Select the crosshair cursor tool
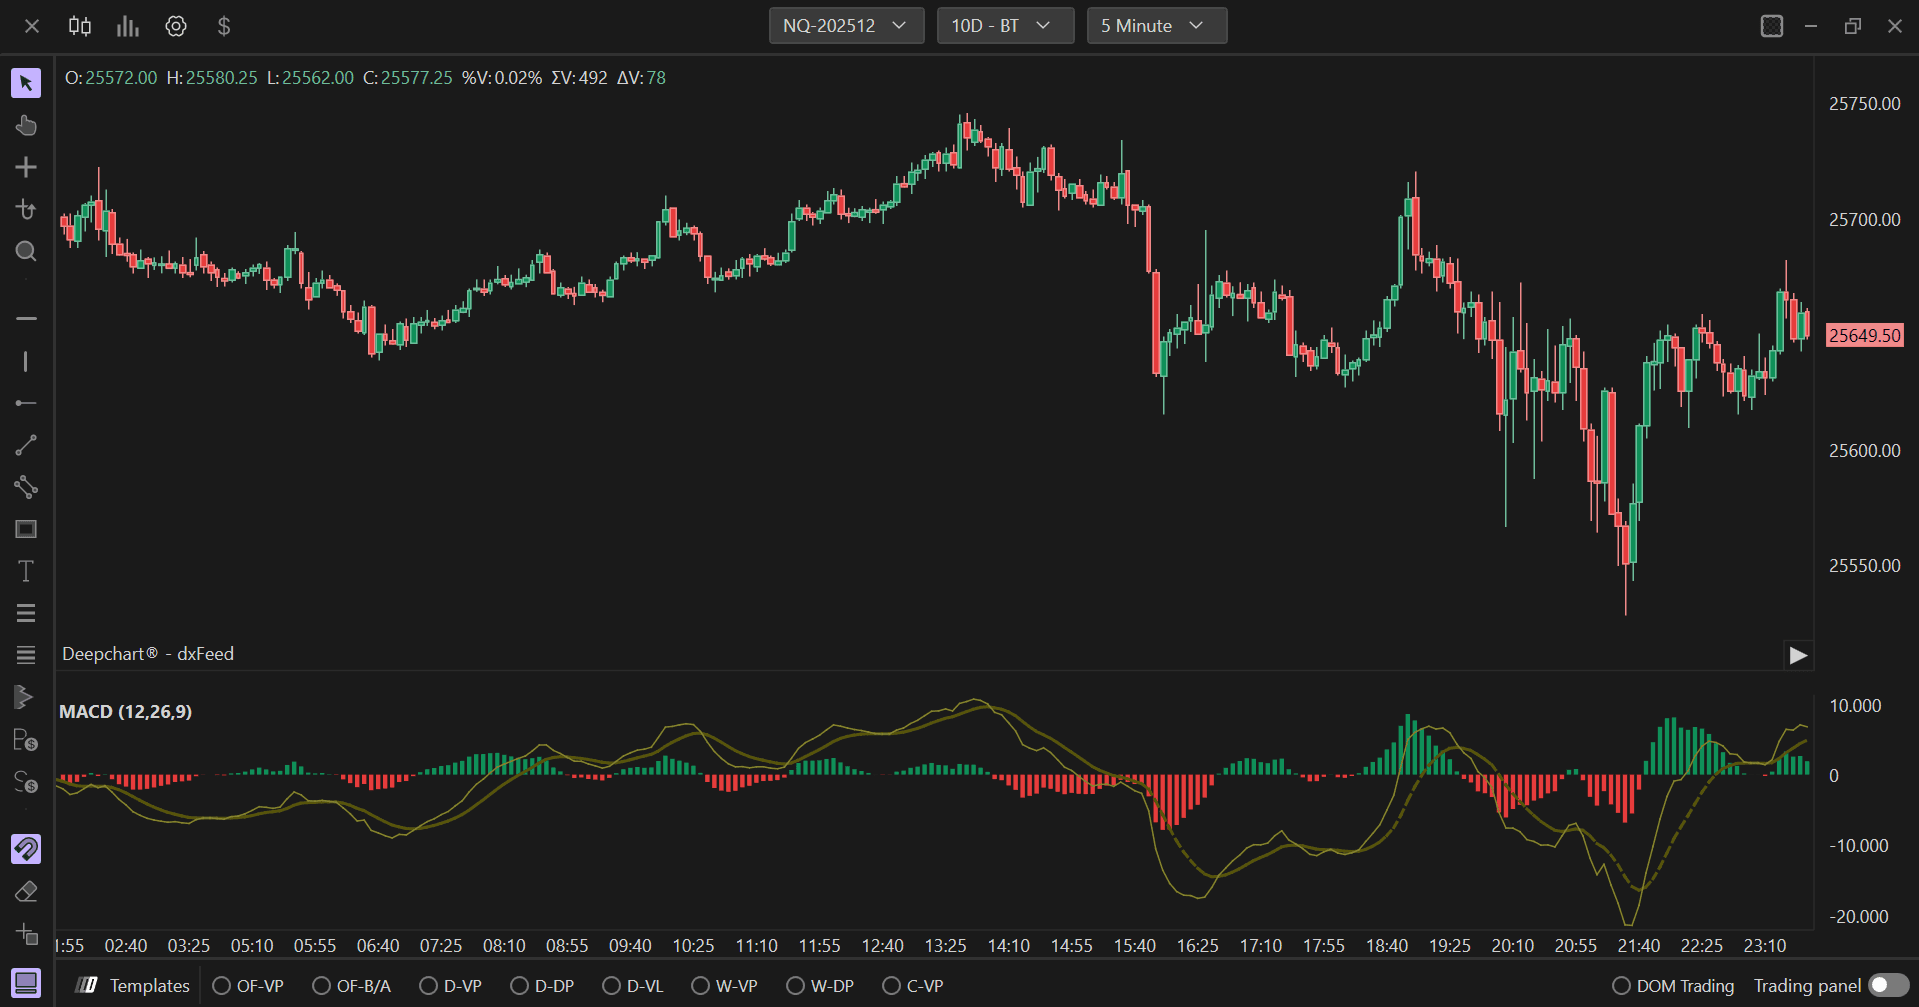Viewport: 1919px width, 1007px height. [26, 167]
